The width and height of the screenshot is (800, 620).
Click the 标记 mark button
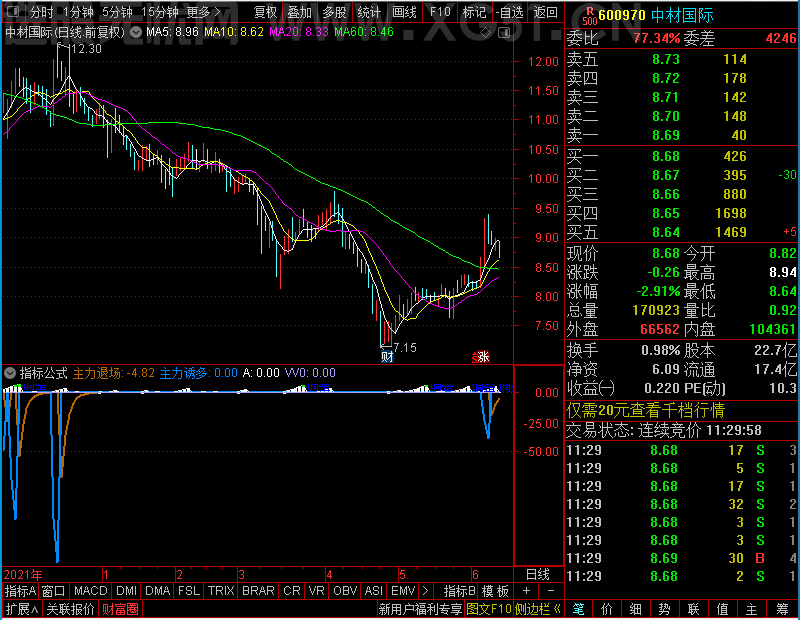(474, 12)
